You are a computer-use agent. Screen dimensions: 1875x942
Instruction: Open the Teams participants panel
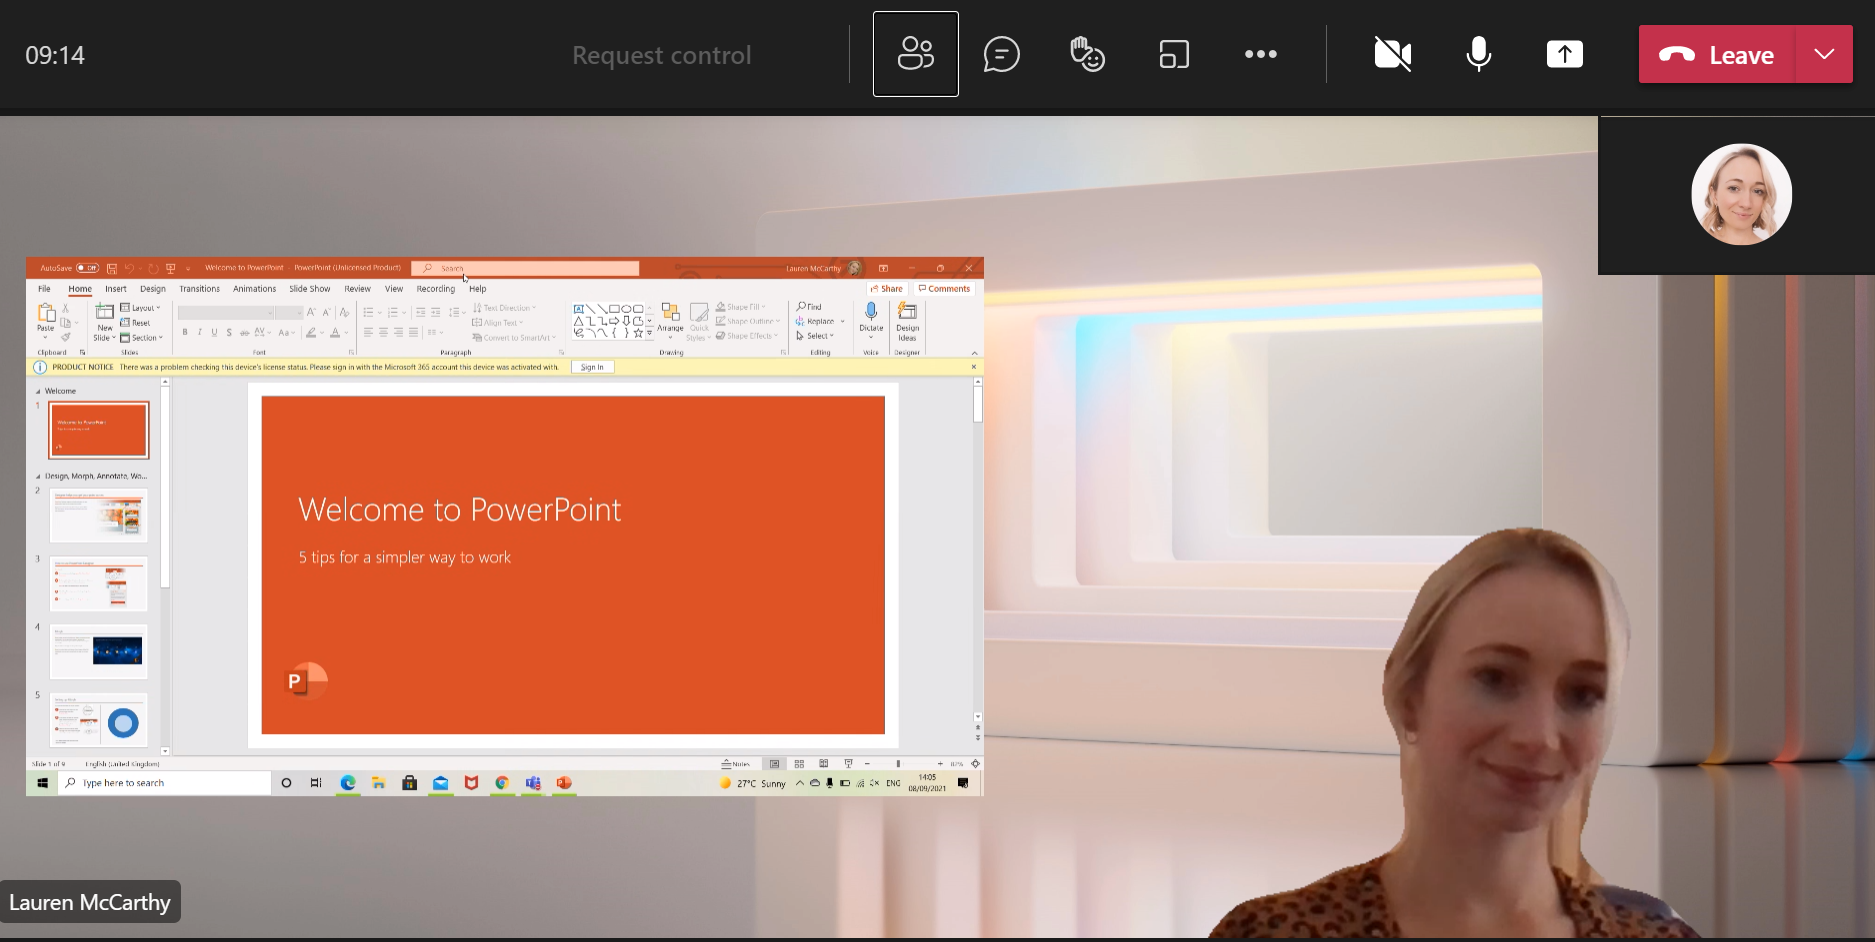click(x=915, y=54)
